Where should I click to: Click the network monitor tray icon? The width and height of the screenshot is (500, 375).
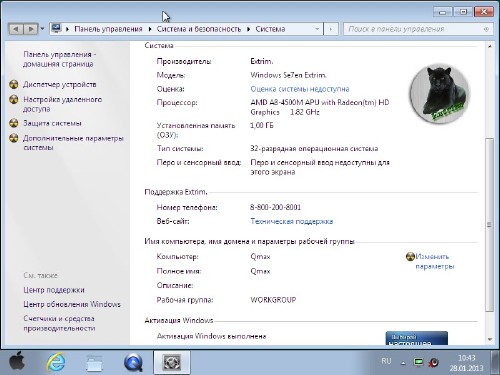click(418, 362)
